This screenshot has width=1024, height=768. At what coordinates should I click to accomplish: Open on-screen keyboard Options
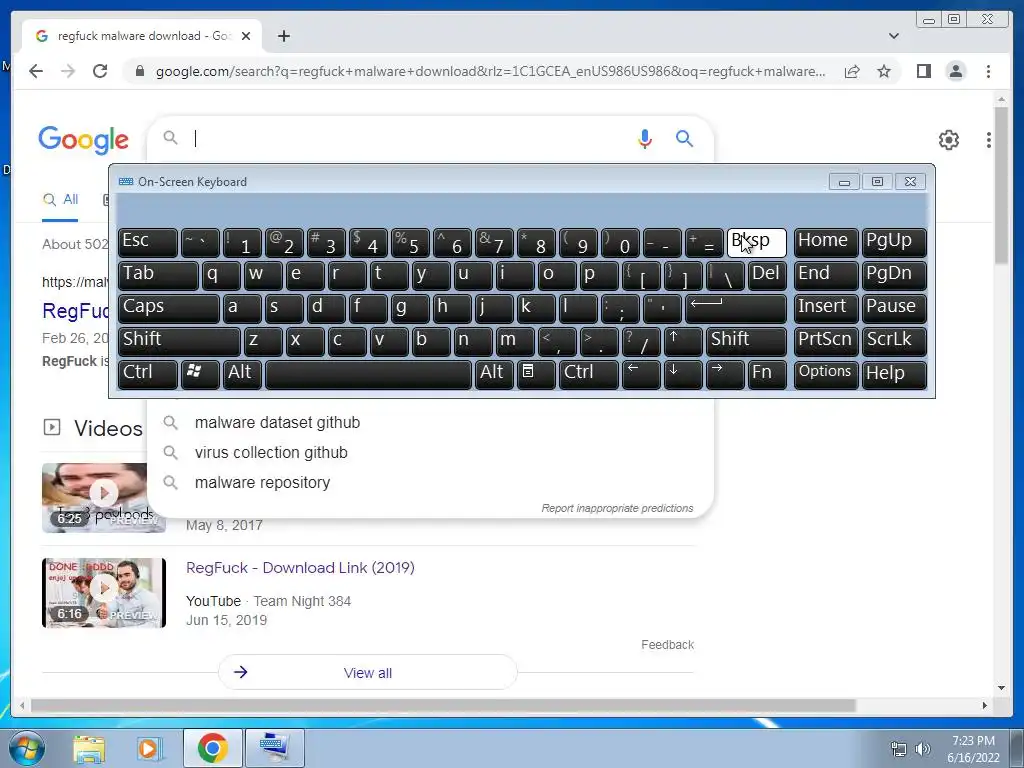pyautogui.click(x=826, y=374)
